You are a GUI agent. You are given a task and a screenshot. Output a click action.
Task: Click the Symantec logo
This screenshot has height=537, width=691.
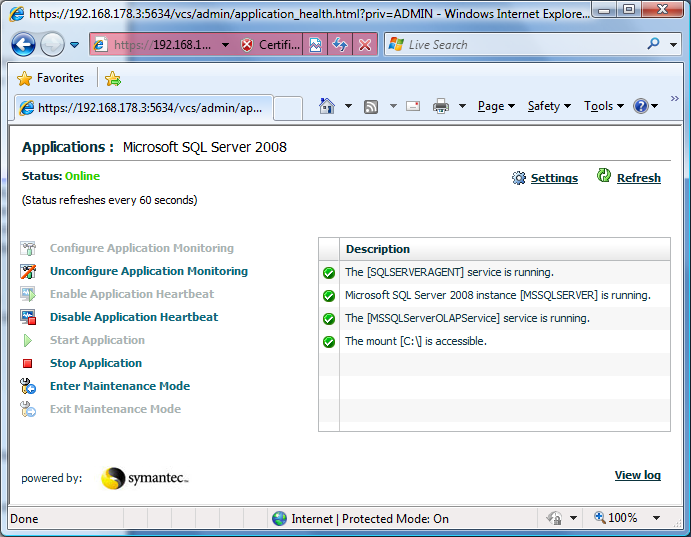click(145, 478)
